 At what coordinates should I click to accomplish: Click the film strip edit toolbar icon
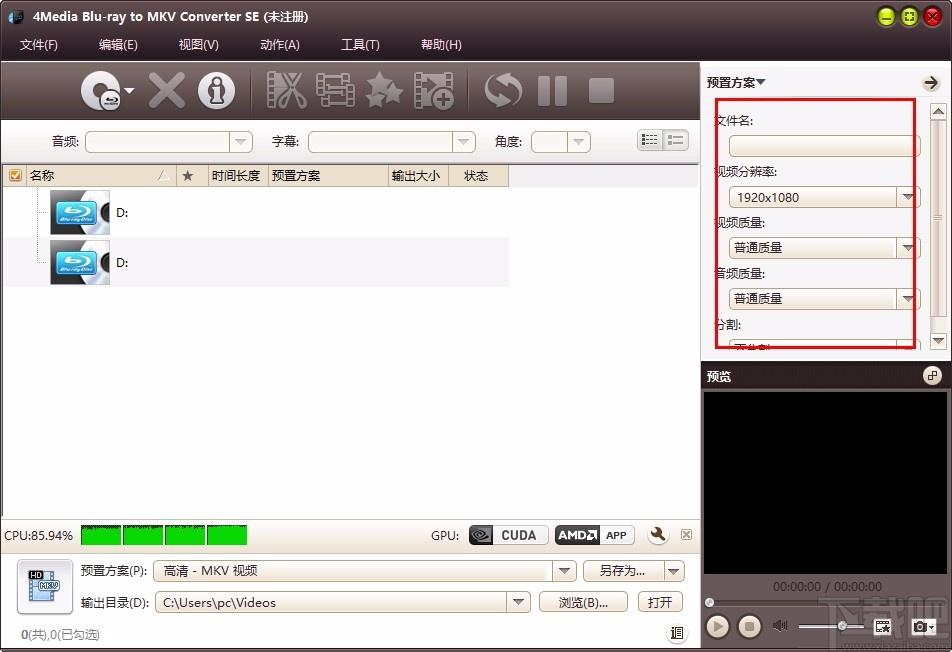[x=335, y=90]
